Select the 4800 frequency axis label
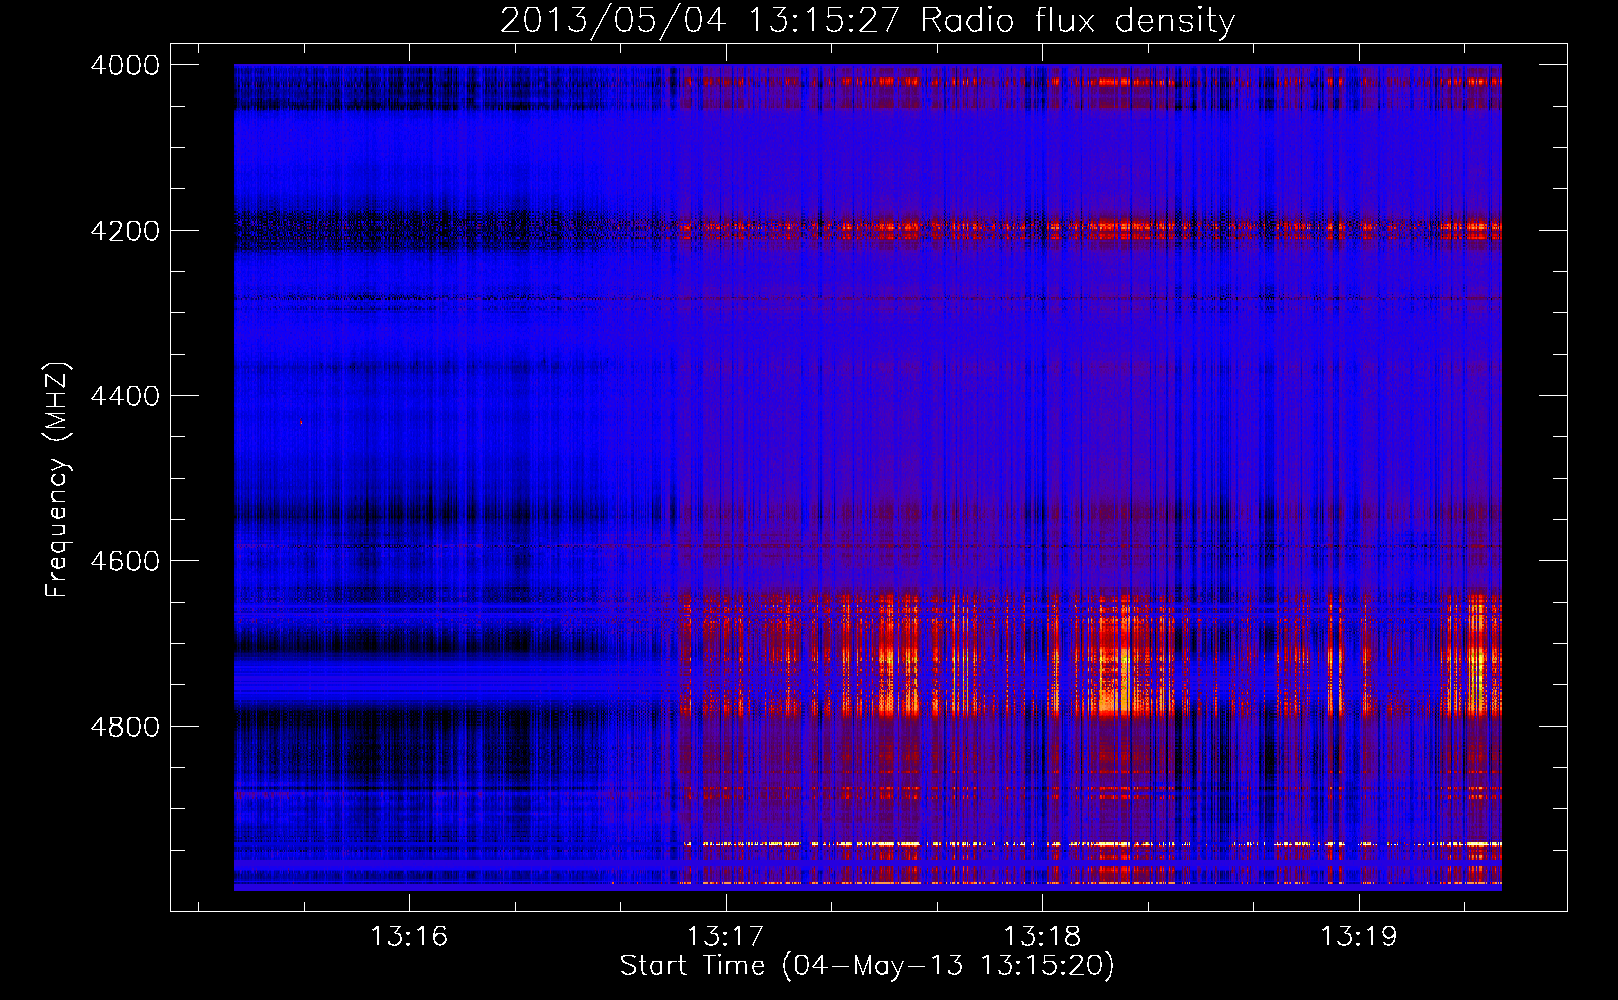Viewport: 1618px width, 1000px height. click(125, 727)
